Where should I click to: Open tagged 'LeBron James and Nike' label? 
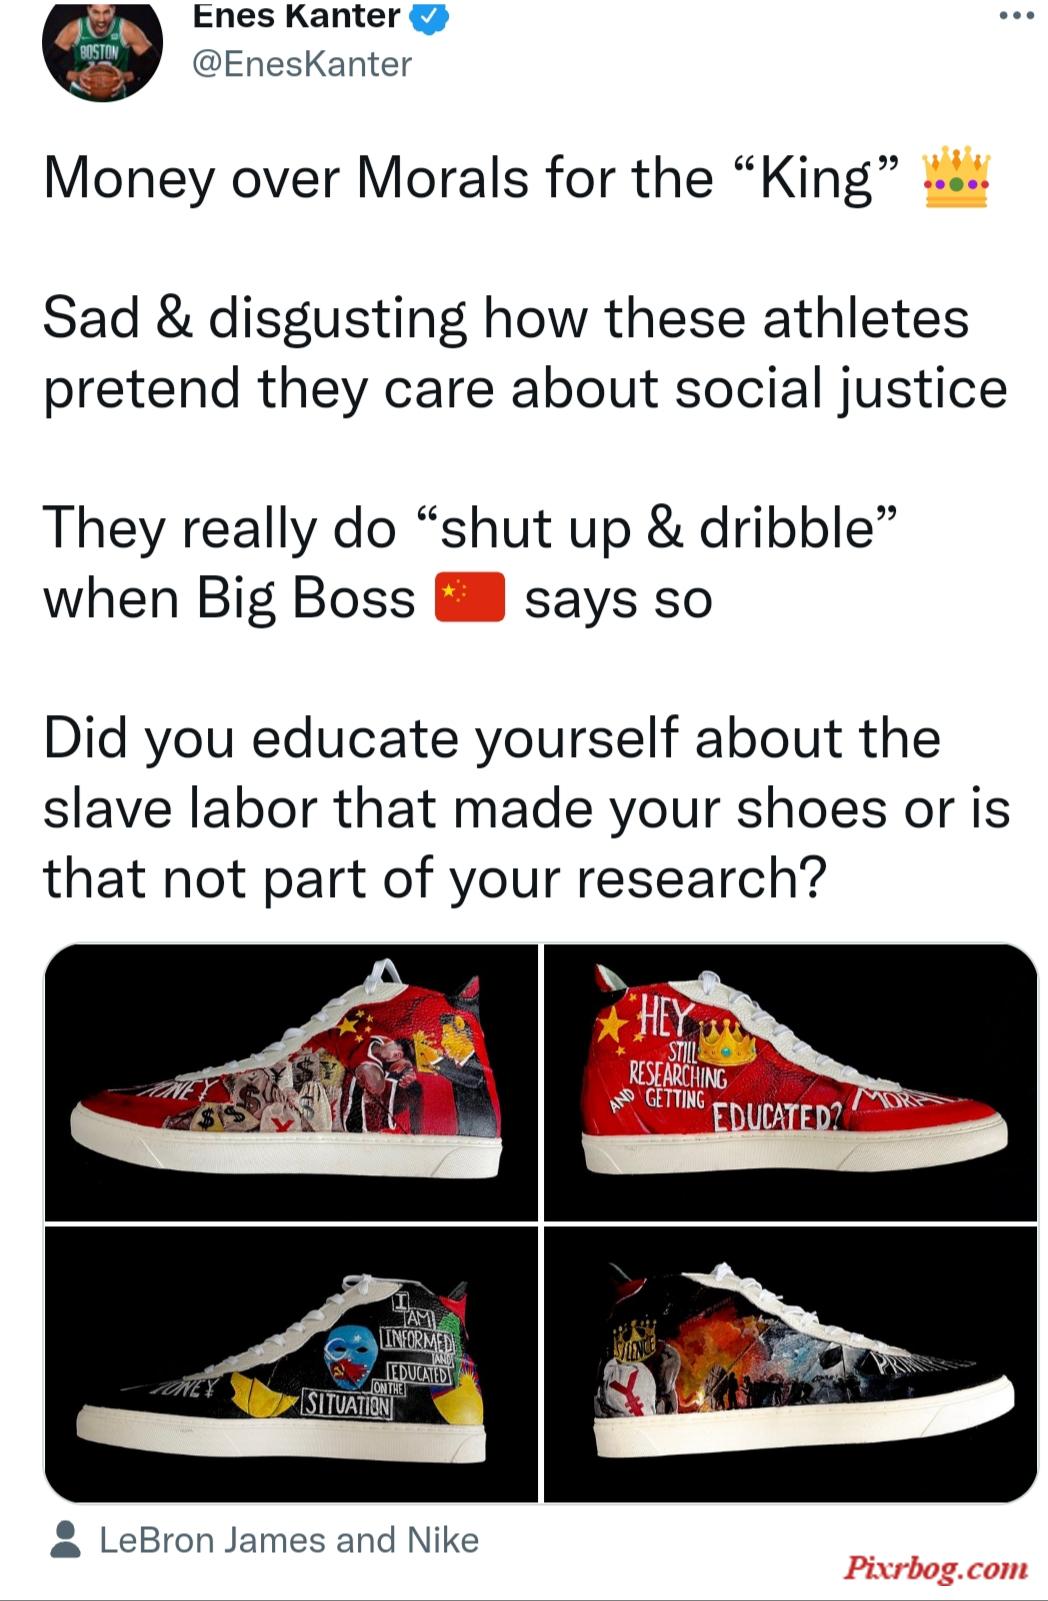(x=289, y=1540)
